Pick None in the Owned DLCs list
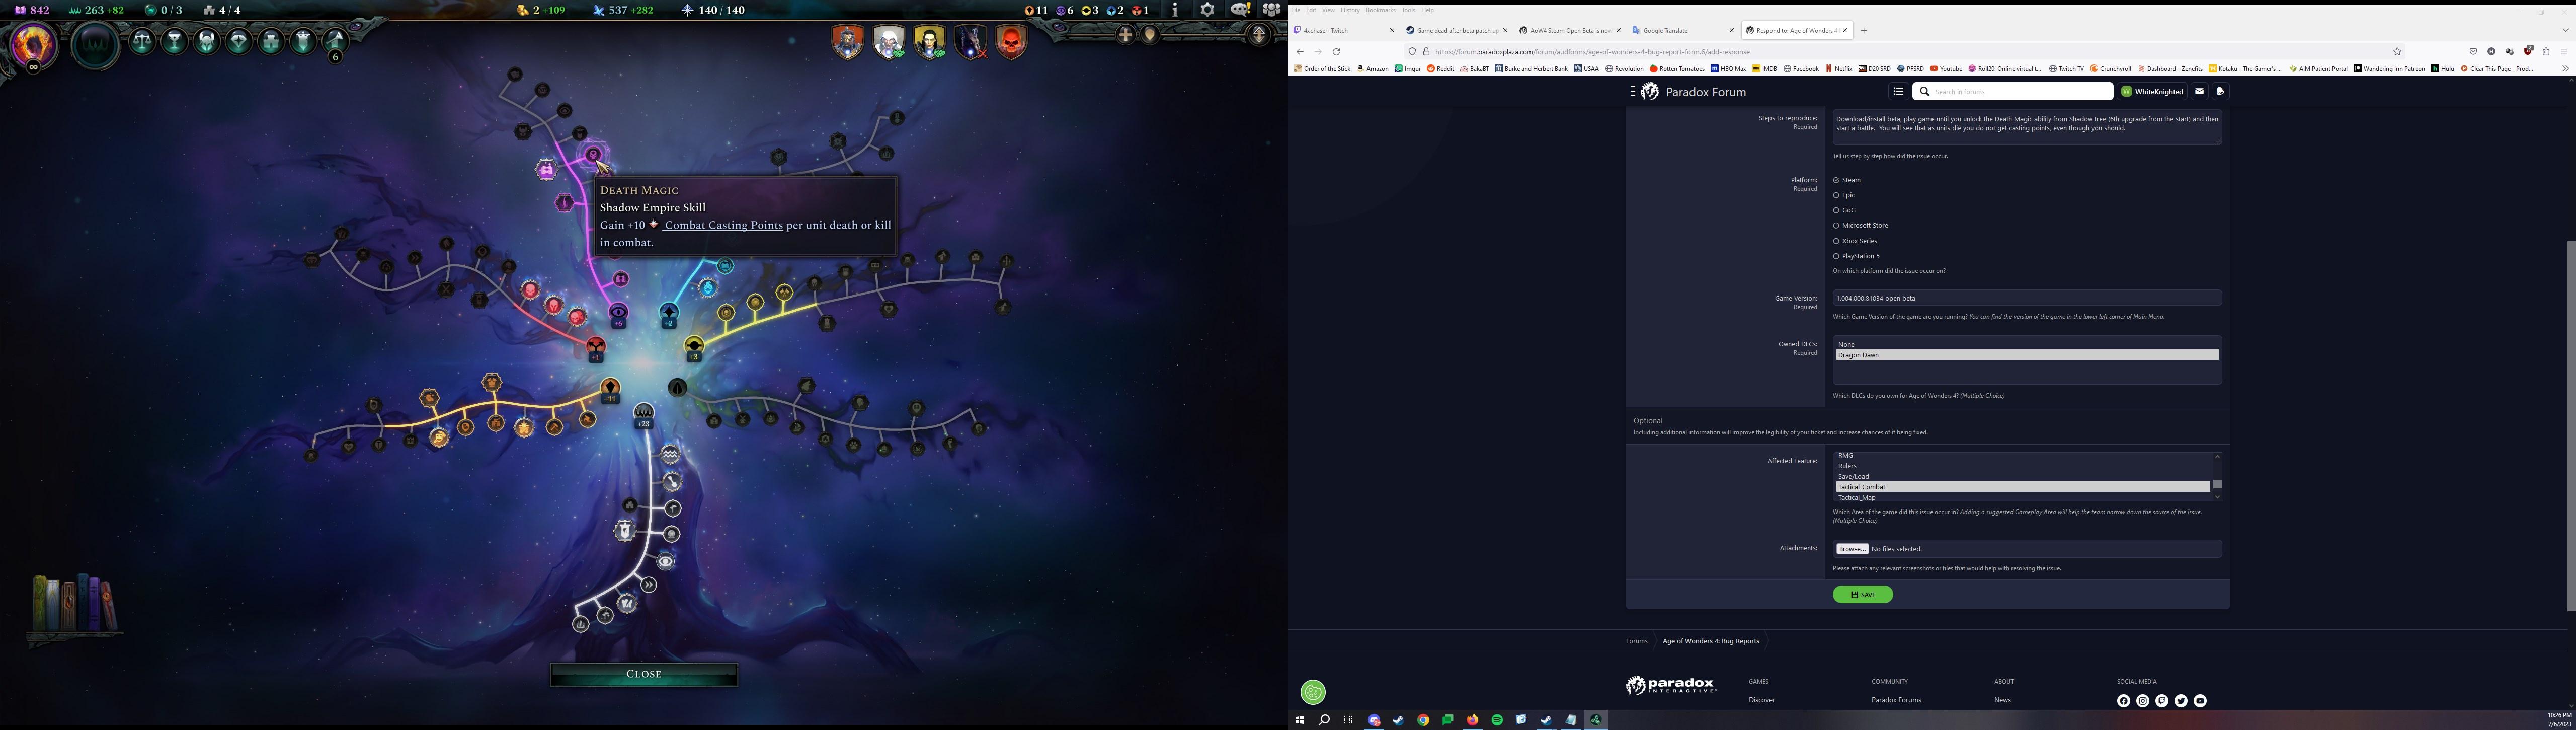 click(1846, 344)
